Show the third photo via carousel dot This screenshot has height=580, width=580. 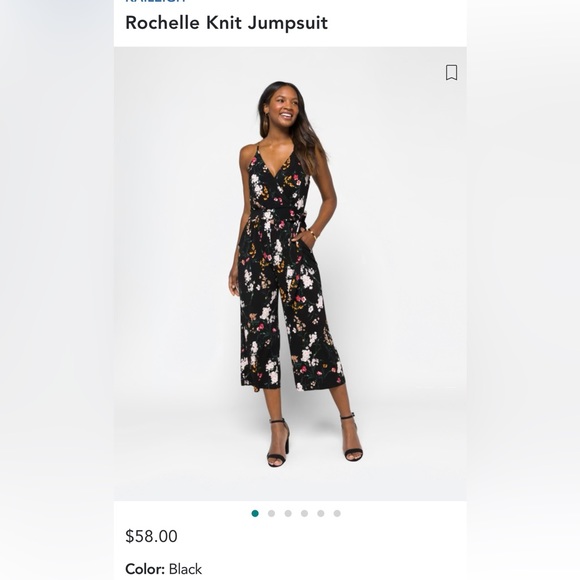click(x=288, y=513)
